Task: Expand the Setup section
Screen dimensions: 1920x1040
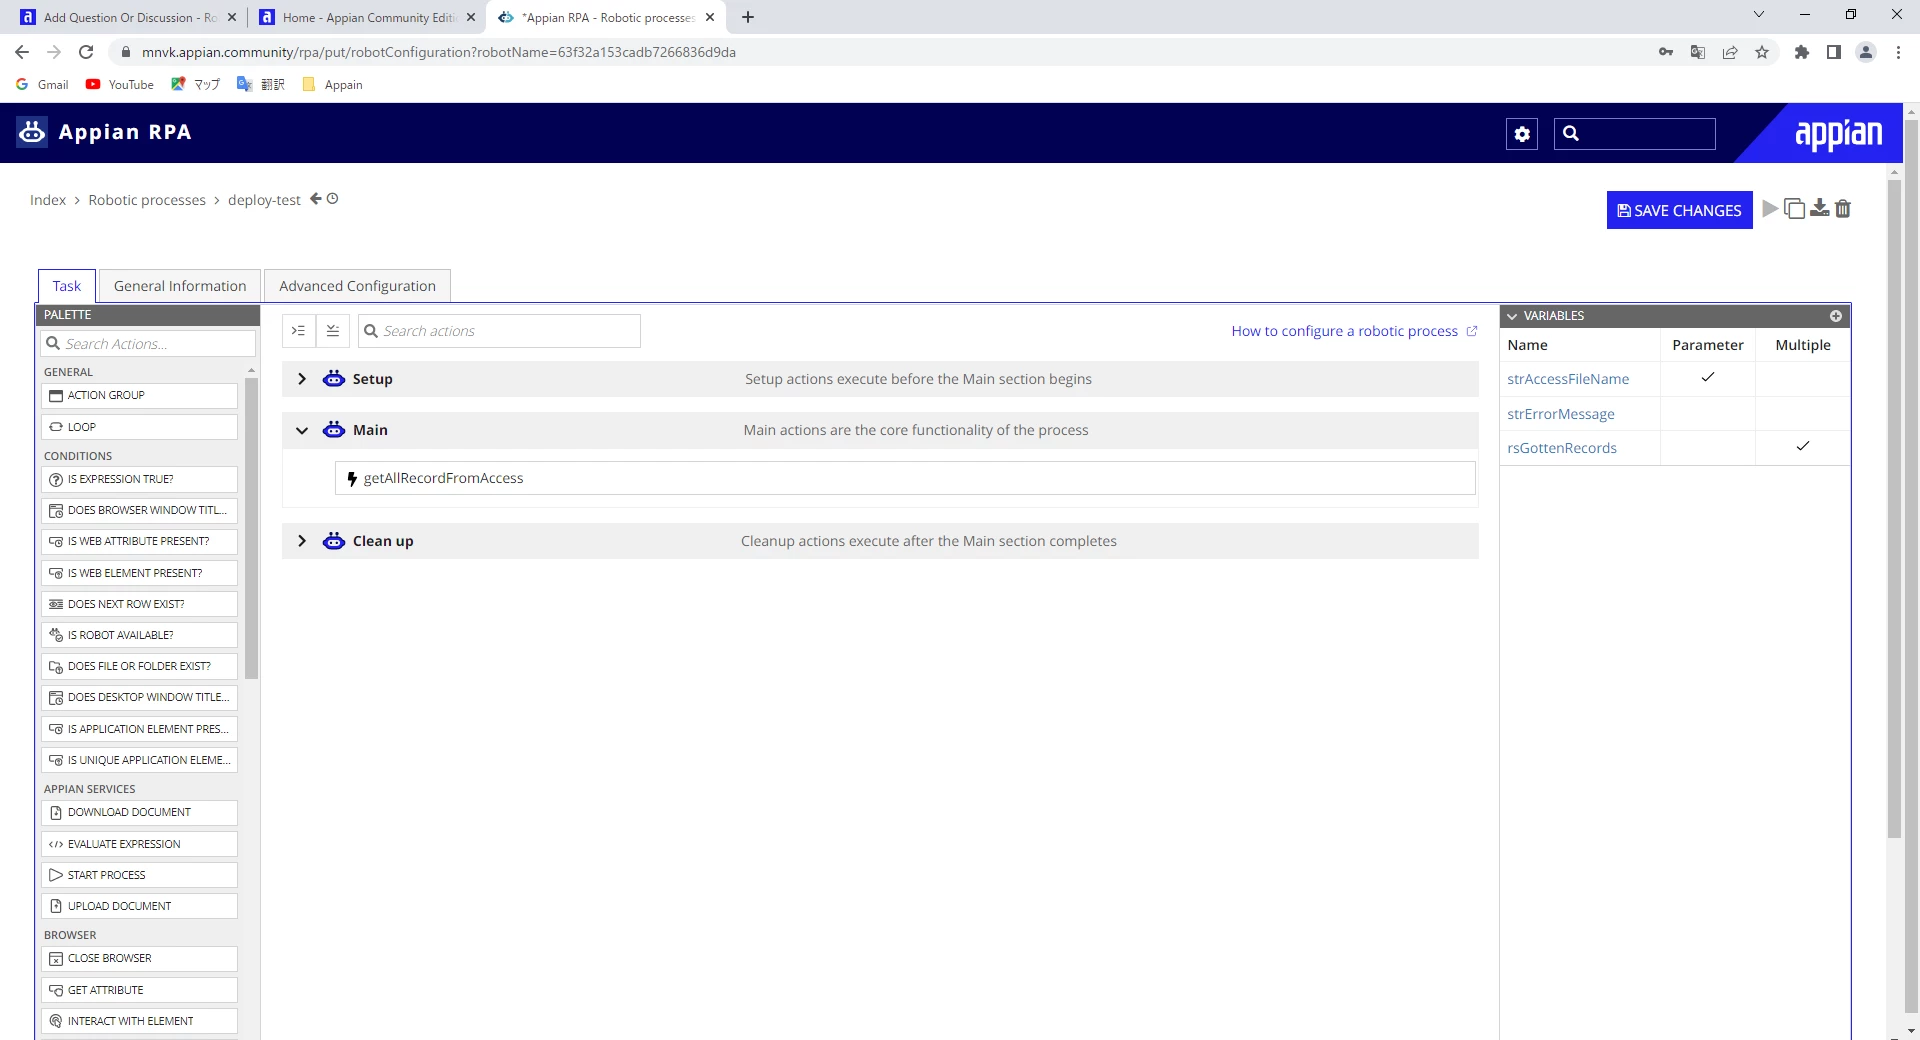Action: click(302, 379)
